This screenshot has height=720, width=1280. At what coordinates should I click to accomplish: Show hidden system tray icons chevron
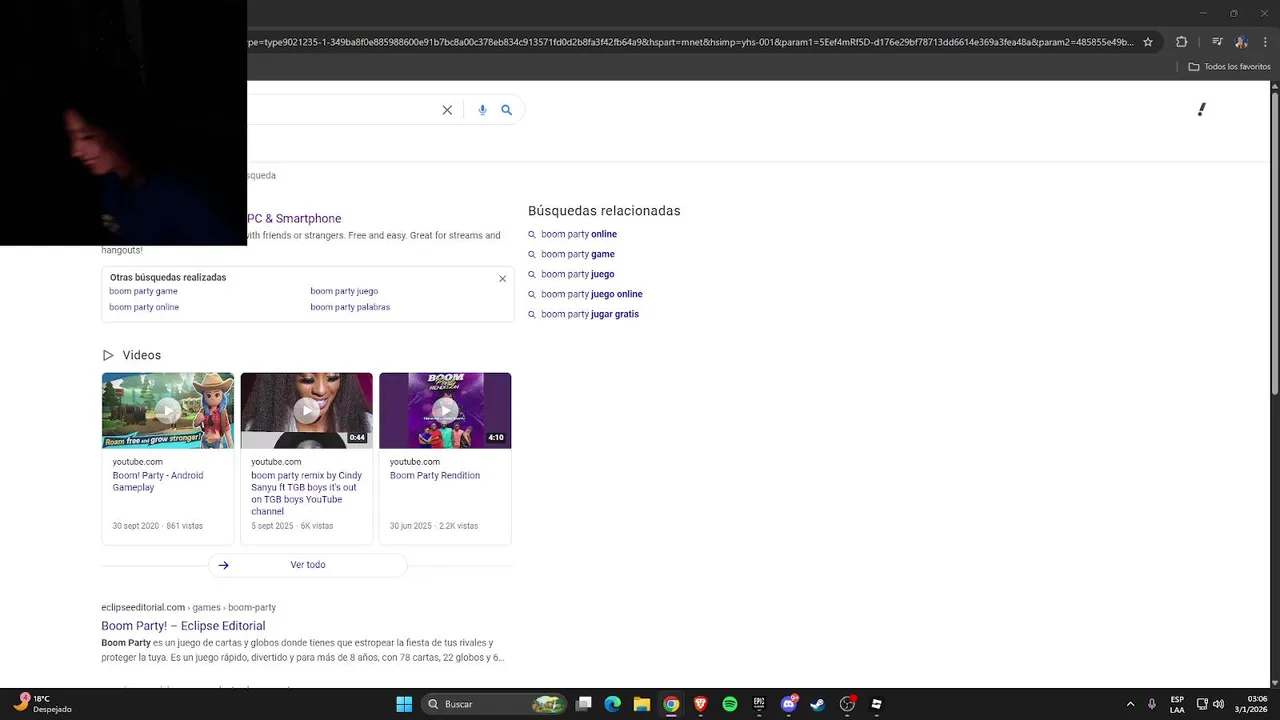coord(1130,704)
